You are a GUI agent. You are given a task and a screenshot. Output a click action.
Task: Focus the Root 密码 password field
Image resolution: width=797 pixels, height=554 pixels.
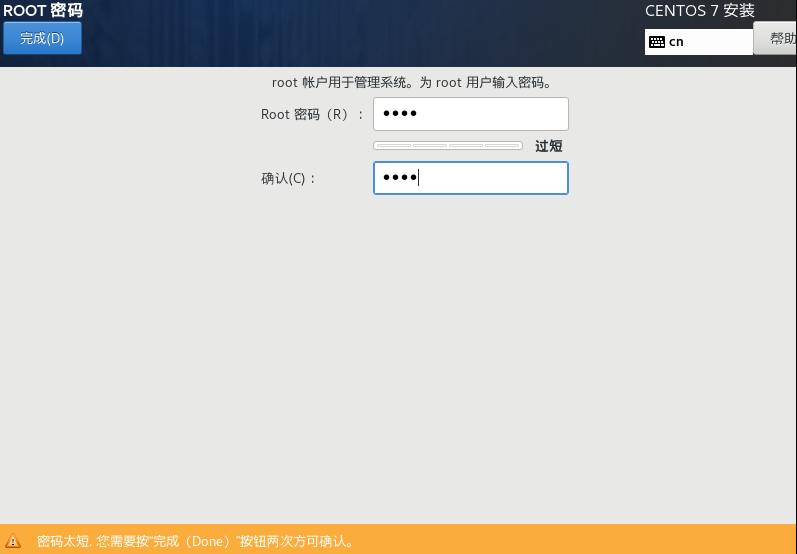[471, 114]
